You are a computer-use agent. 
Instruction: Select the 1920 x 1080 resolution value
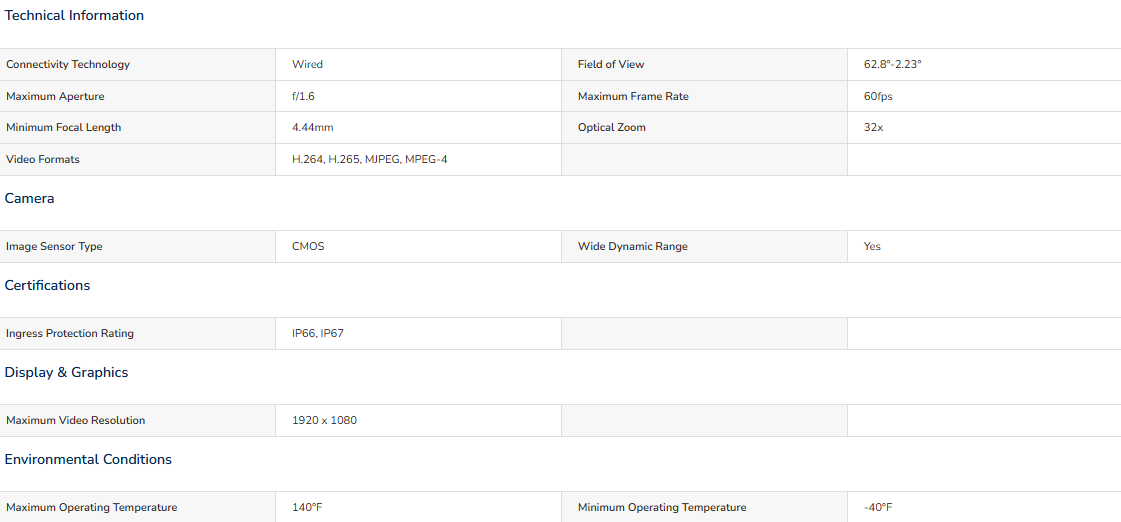325,420
